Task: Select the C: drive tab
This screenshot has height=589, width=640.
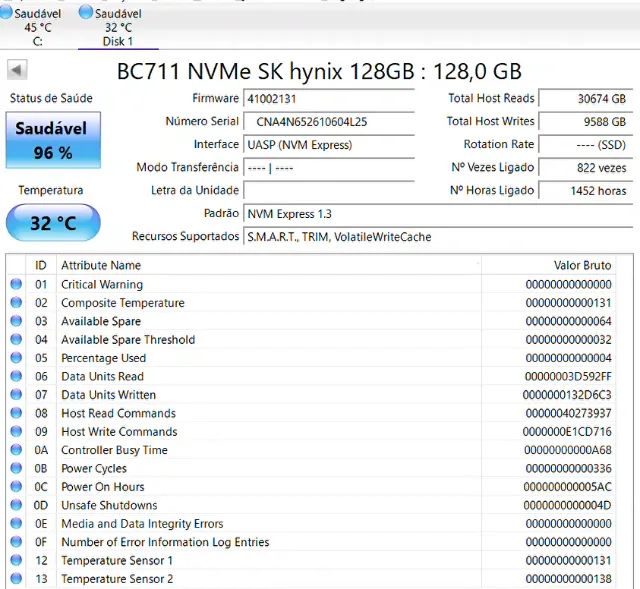Action: coord(32,27)
